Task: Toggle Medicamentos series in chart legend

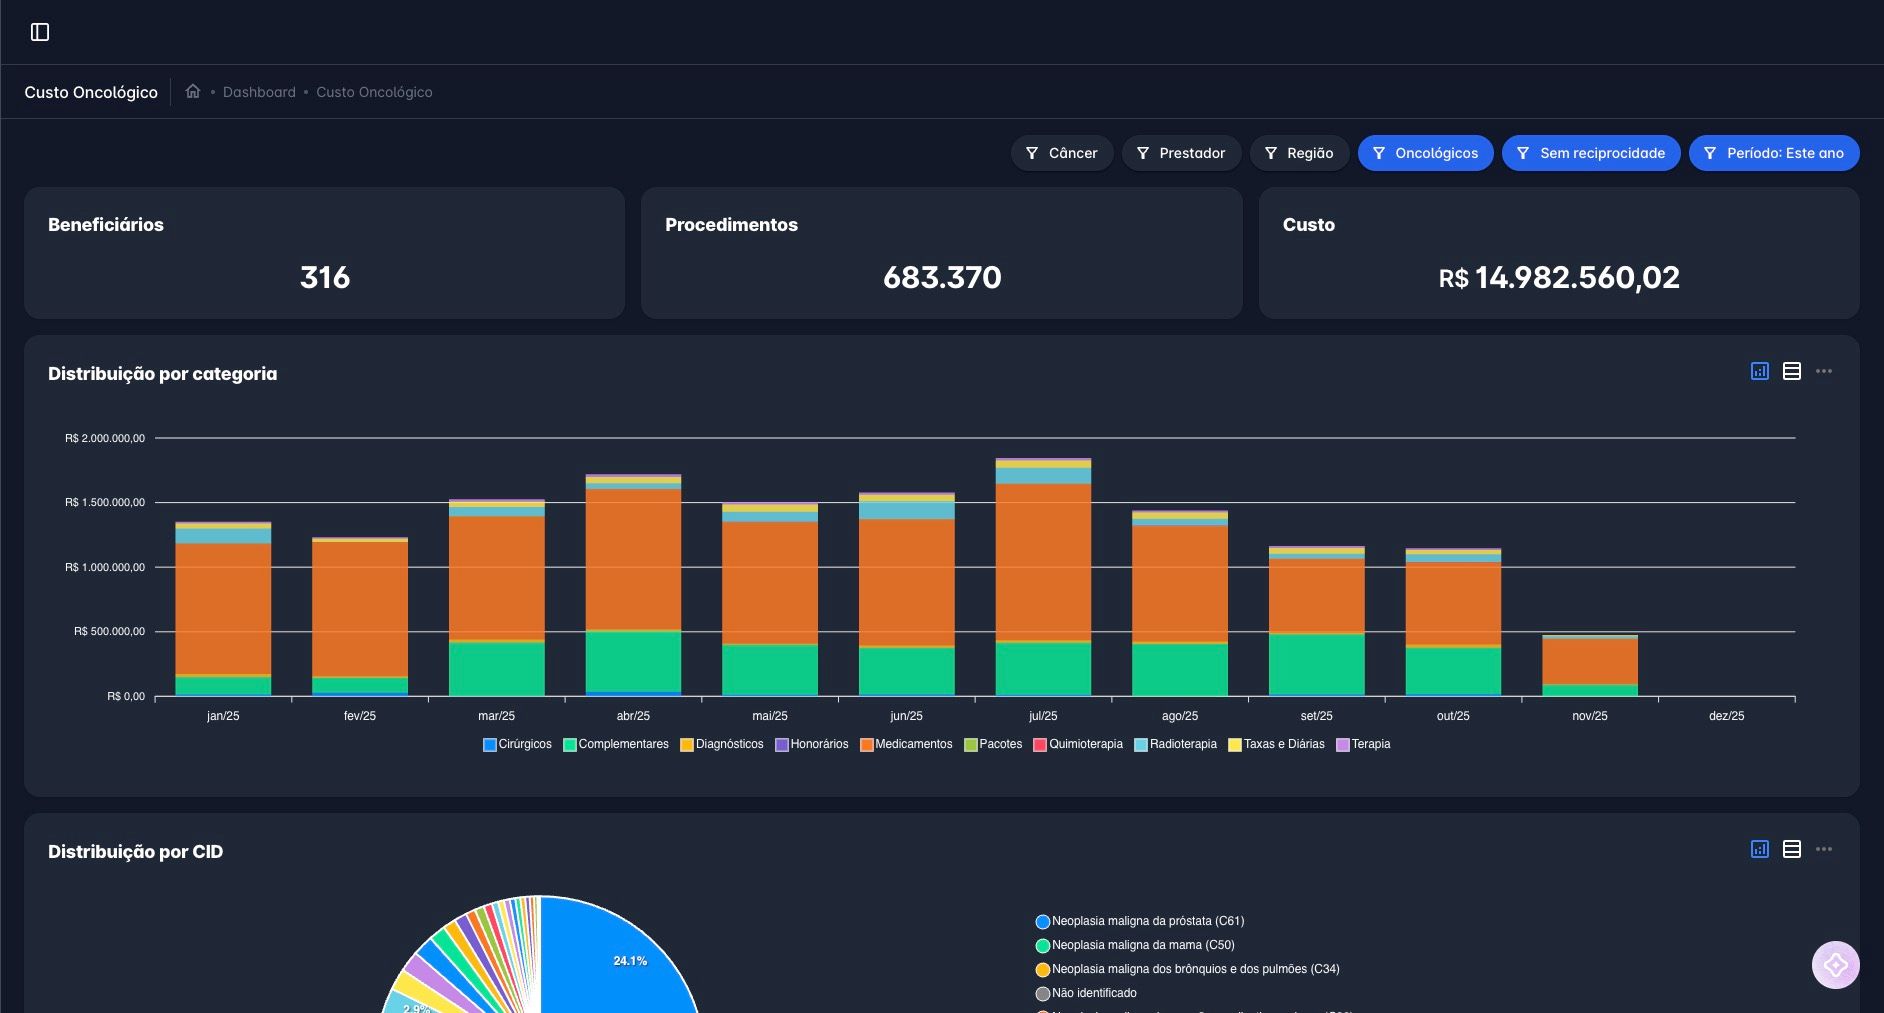Action: (x=912, y=744)
